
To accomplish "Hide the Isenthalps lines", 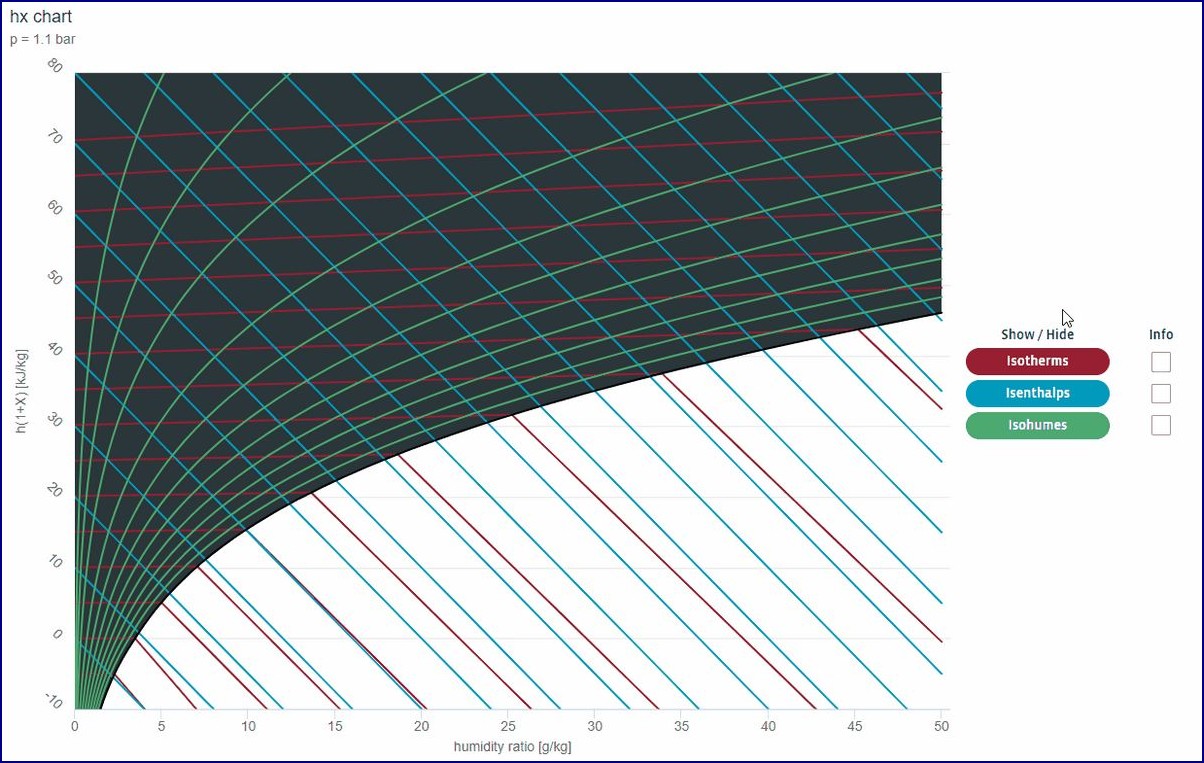I will click(1037, 393).
